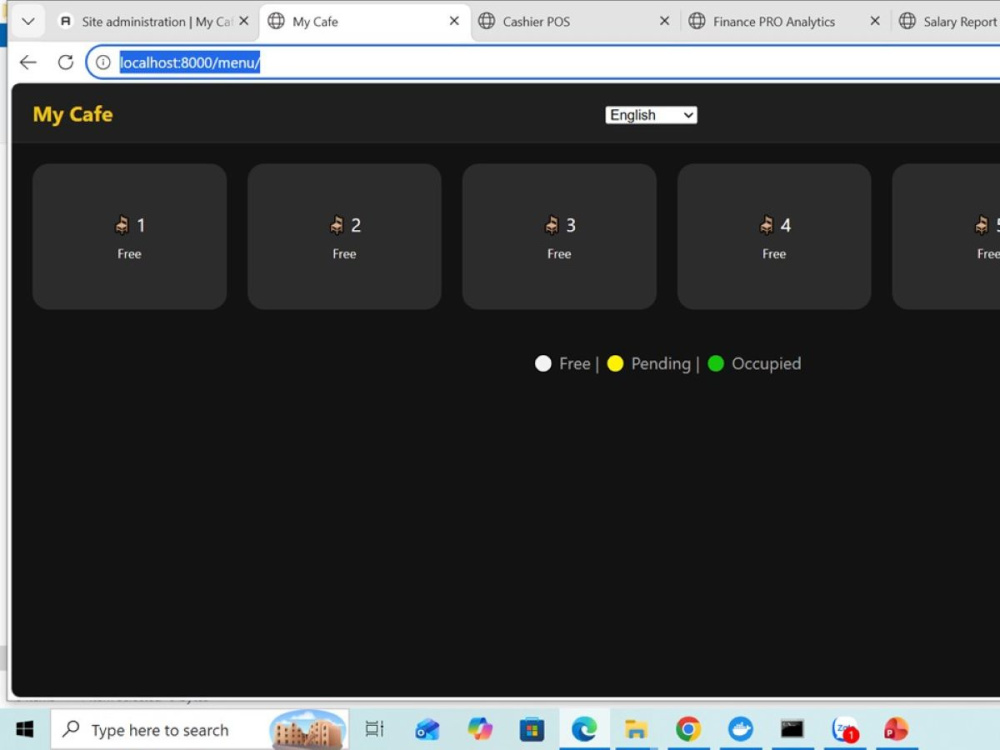Screen dimensions: 1000x750
Task: Click the chair icon on table 2
Action: [x=337, y=225]
